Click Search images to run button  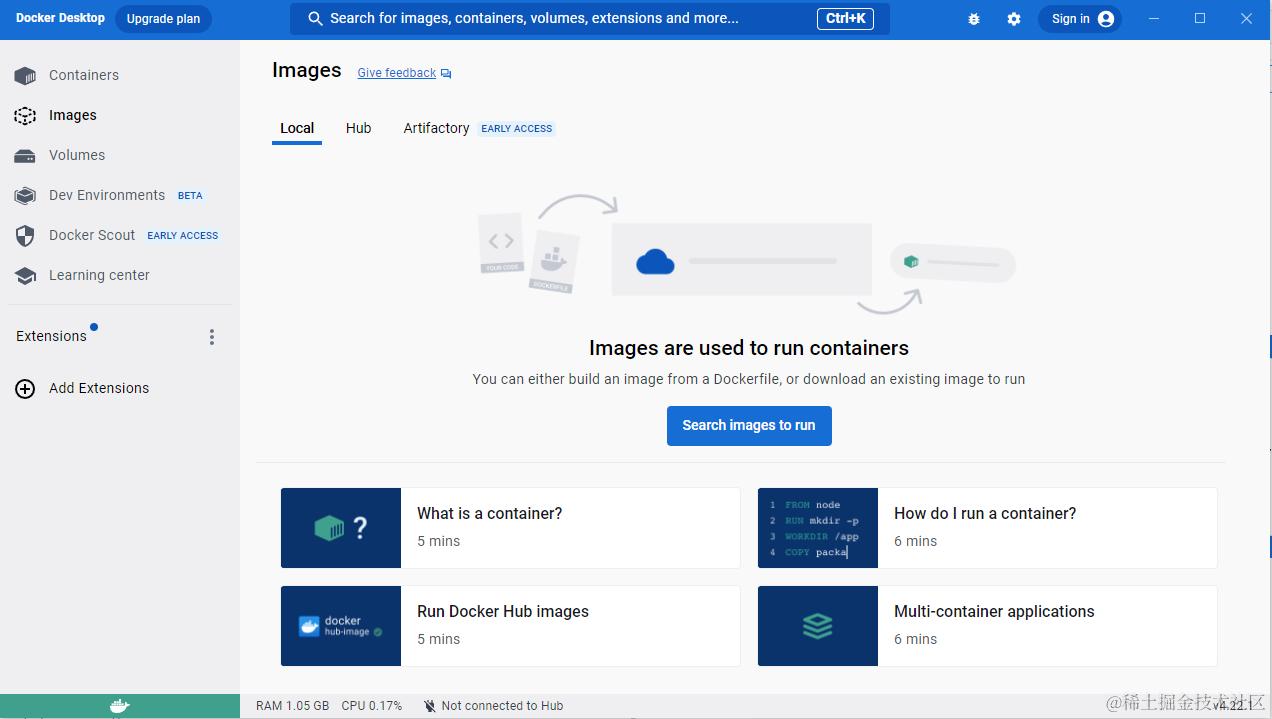pyautogui.click(x=749, y=426)
